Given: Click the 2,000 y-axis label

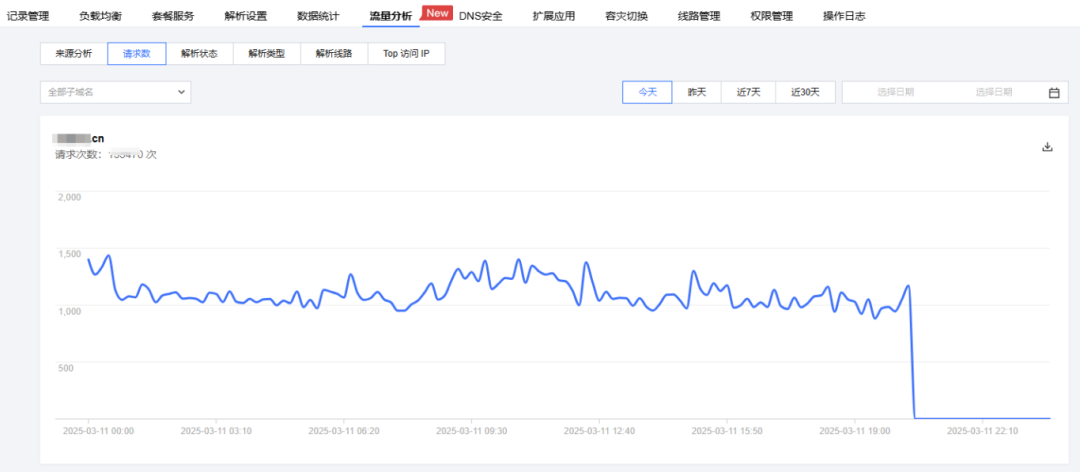Looking at the screenshot, I should pos(68,196).
